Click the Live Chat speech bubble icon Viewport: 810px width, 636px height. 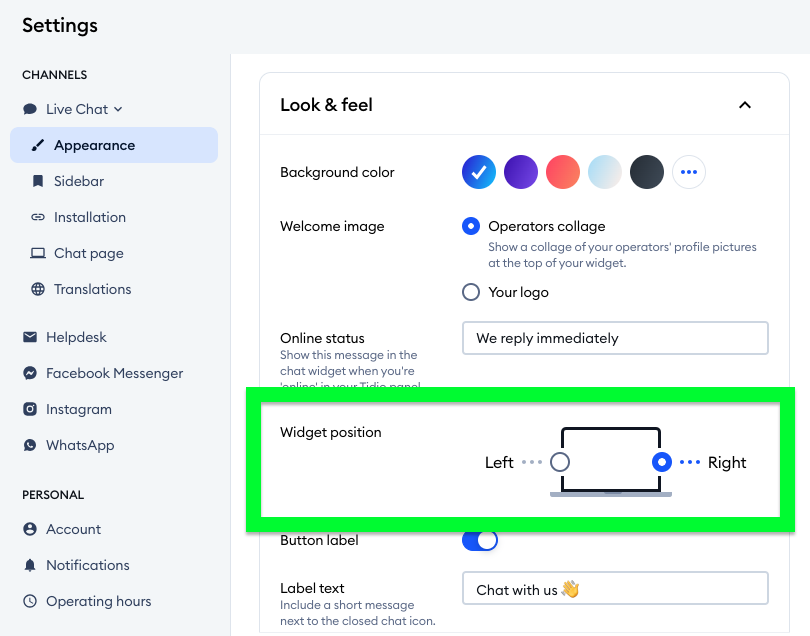point(30,109)
